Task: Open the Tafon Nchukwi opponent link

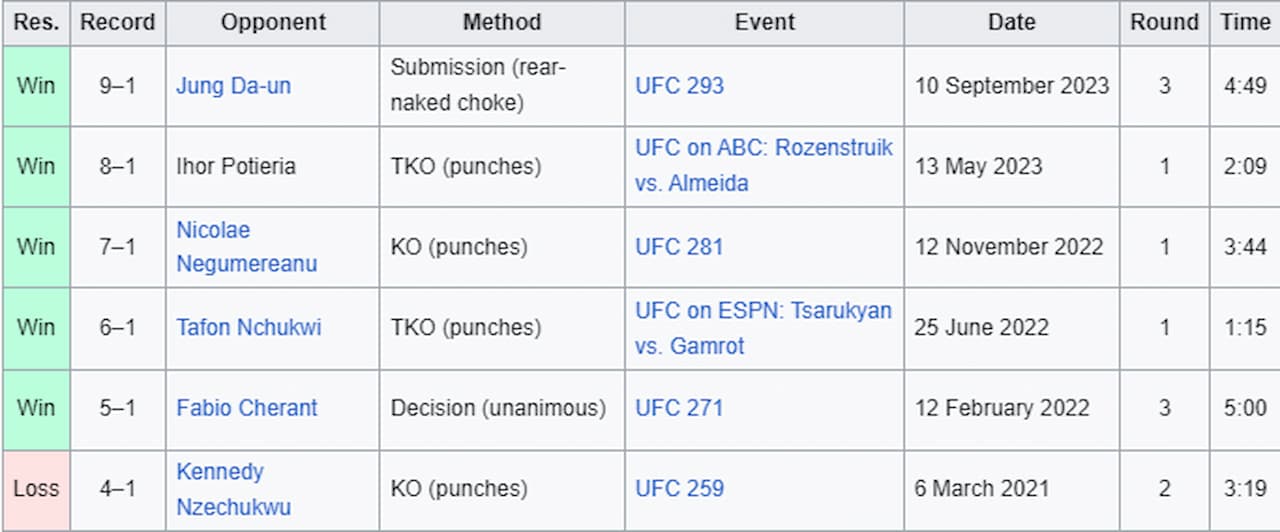Action: pos(249,327)
